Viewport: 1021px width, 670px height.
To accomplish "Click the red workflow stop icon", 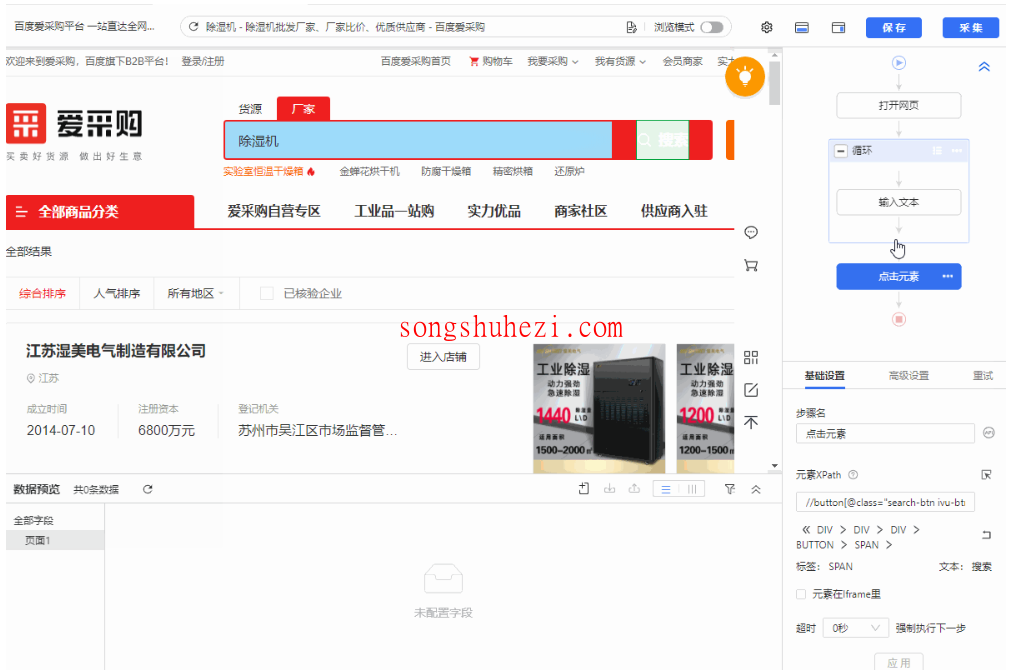I will [x=899, y=319].
